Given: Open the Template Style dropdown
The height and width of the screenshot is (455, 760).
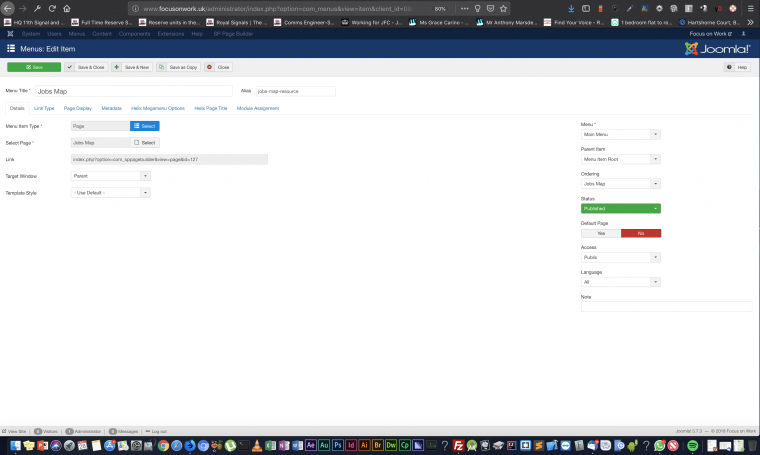Looking at the screenshot, I should pos(111,193).
